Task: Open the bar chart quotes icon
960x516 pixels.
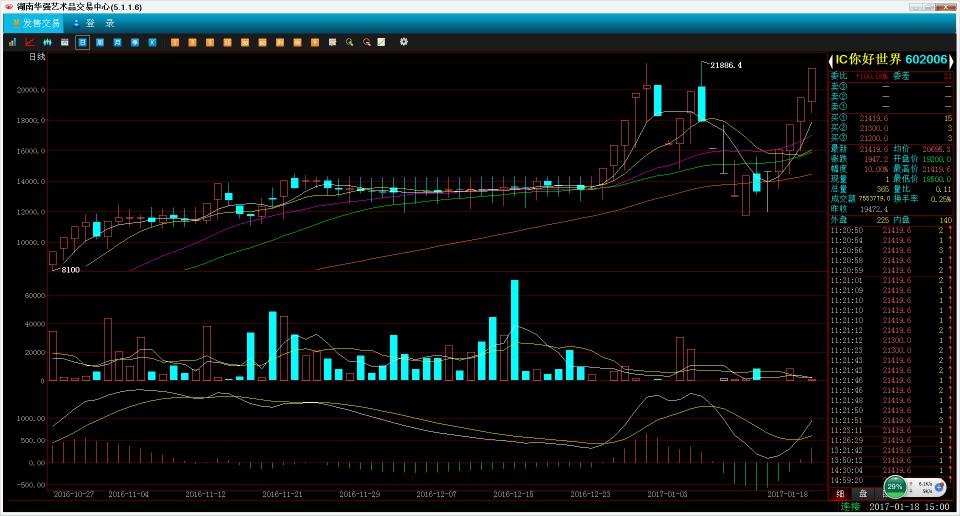Action: pyautogui.click(x=12, y=42)
